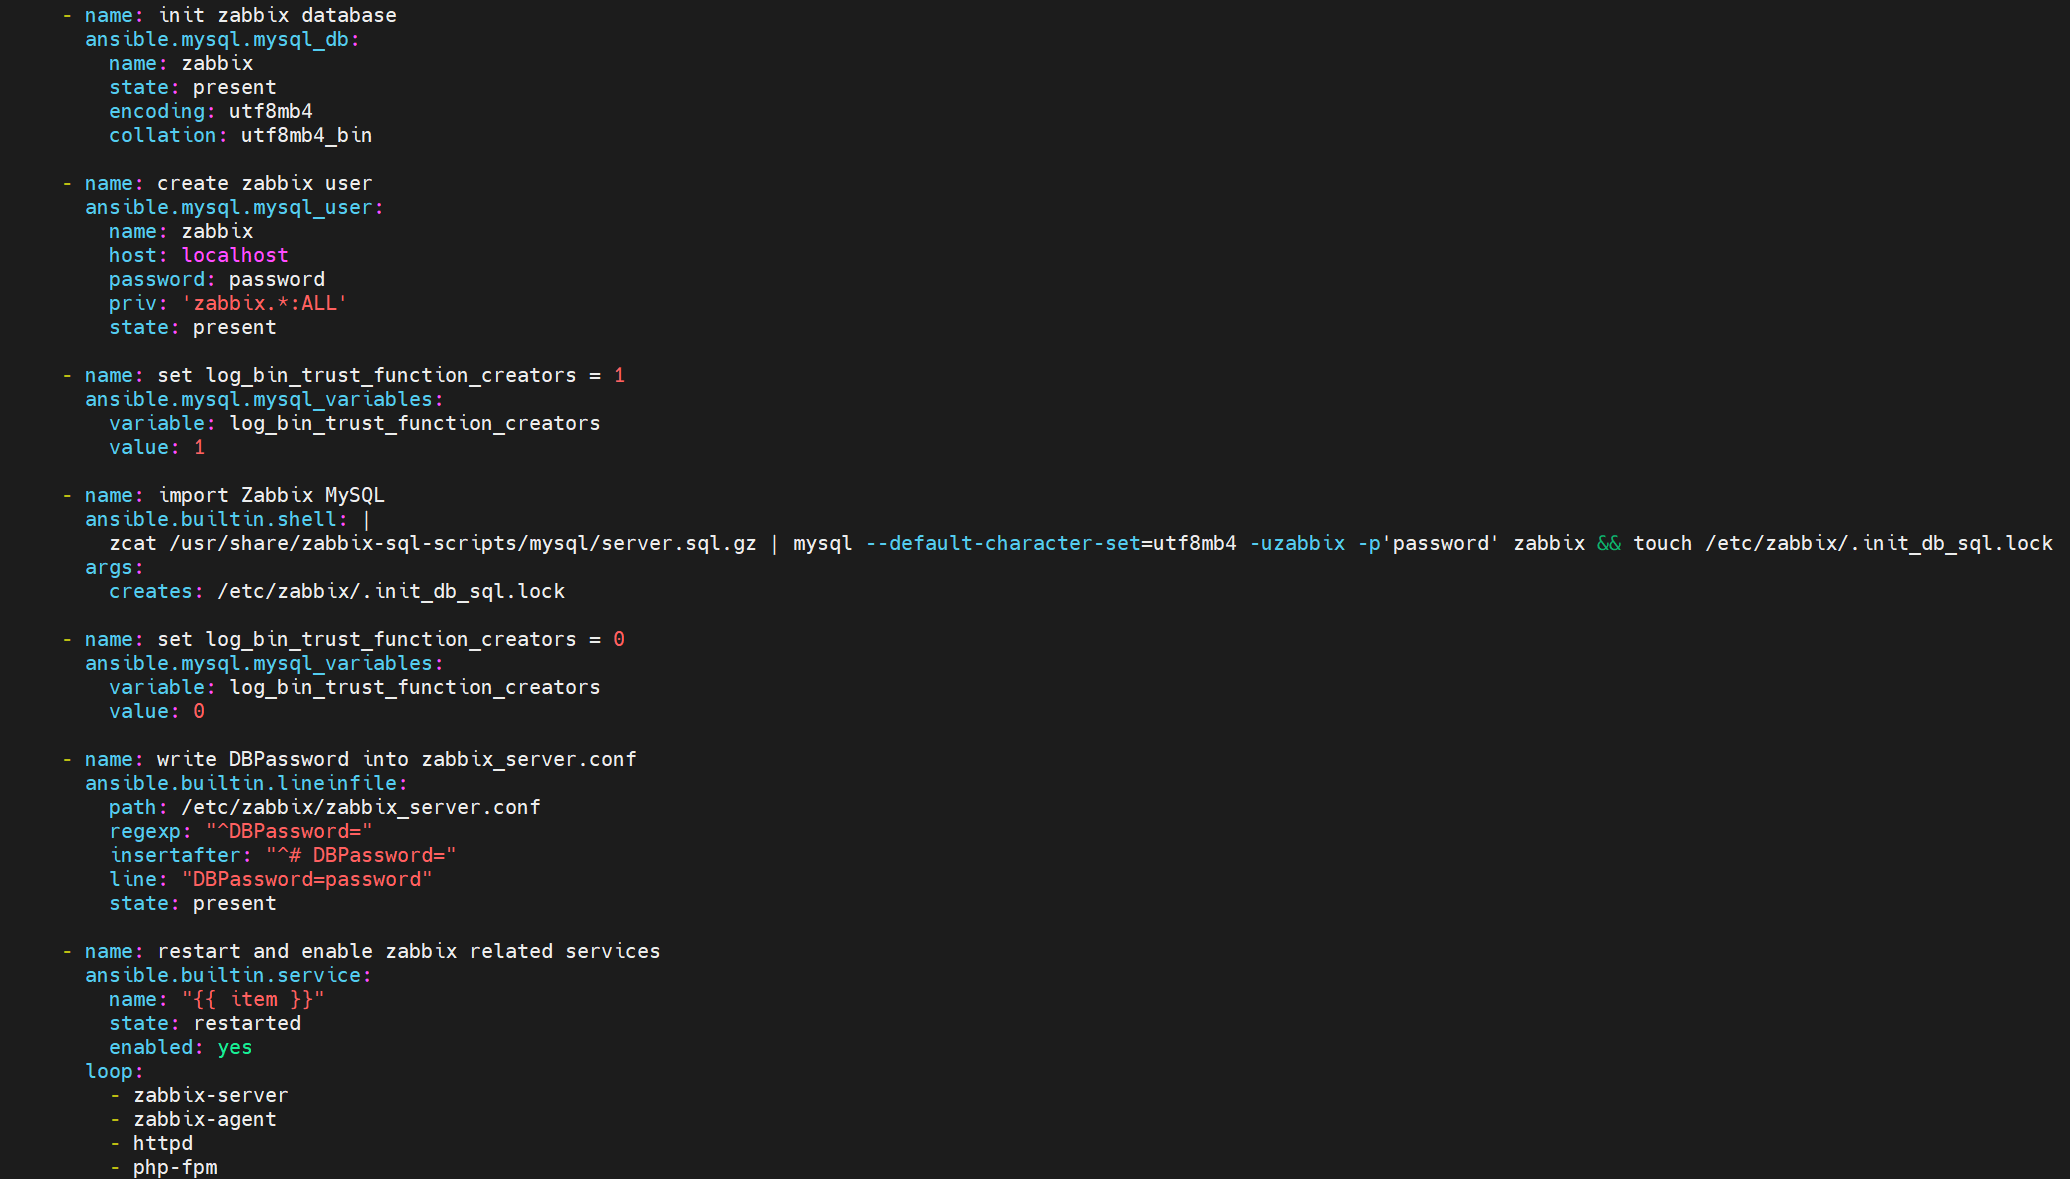Click the 'state: restarted' line
Viewport: 2070px width, 1179px height.
(x=205, y=1023)
